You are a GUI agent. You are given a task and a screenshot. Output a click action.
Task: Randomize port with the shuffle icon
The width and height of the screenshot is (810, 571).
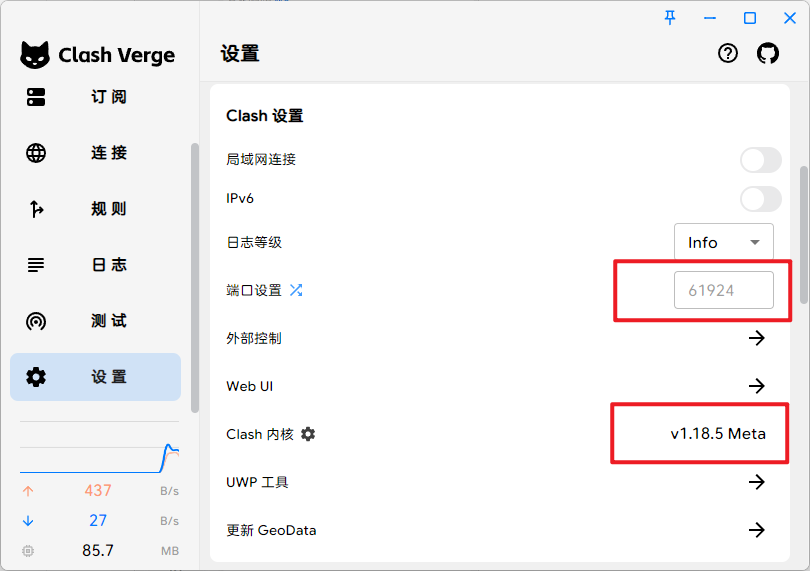click(296, 290)
